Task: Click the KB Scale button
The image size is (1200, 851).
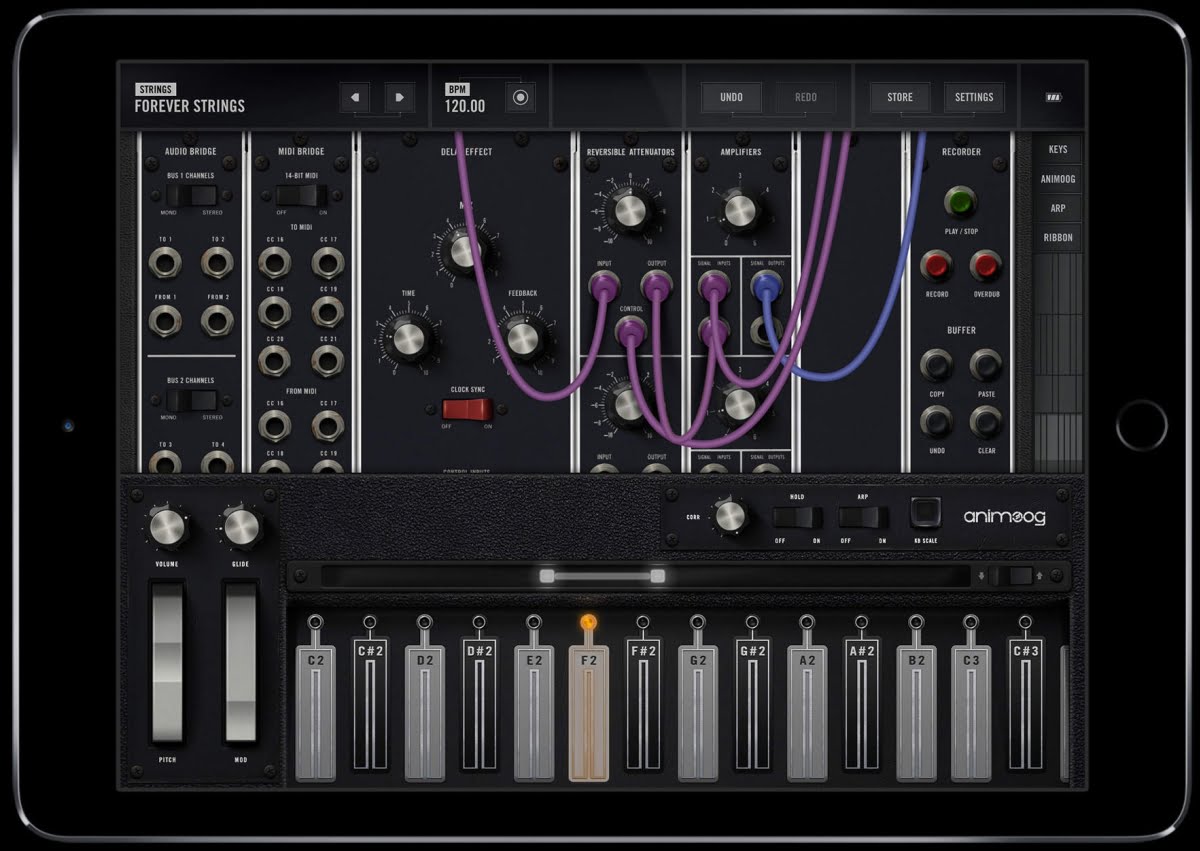Action: [x=925, y=513]
